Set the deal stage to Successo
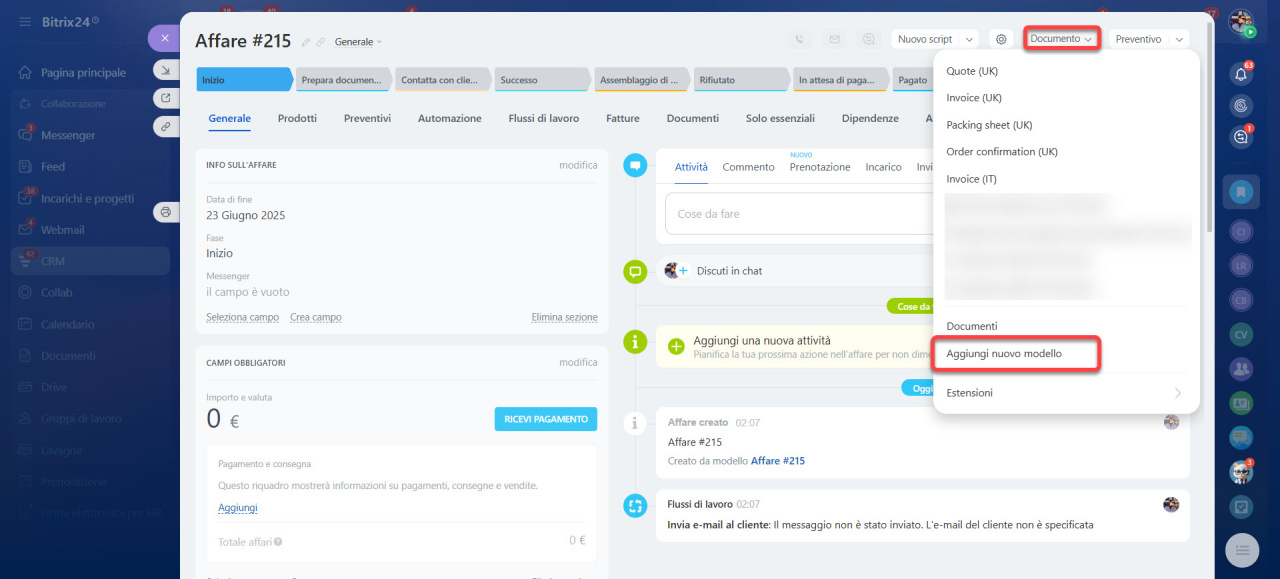This screenshot has height=579, width=1280. 540,80
